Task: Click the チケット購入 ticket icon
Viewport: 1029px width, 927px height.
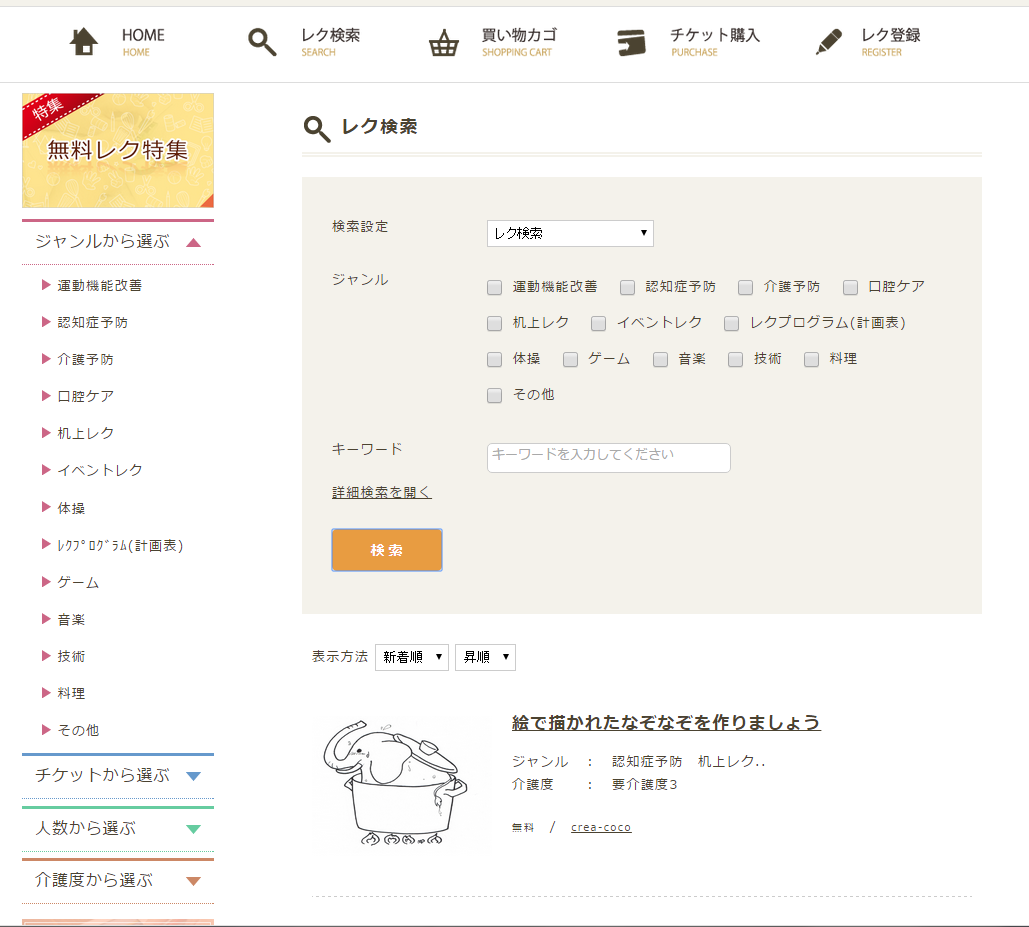Action: tap(632, 42)
